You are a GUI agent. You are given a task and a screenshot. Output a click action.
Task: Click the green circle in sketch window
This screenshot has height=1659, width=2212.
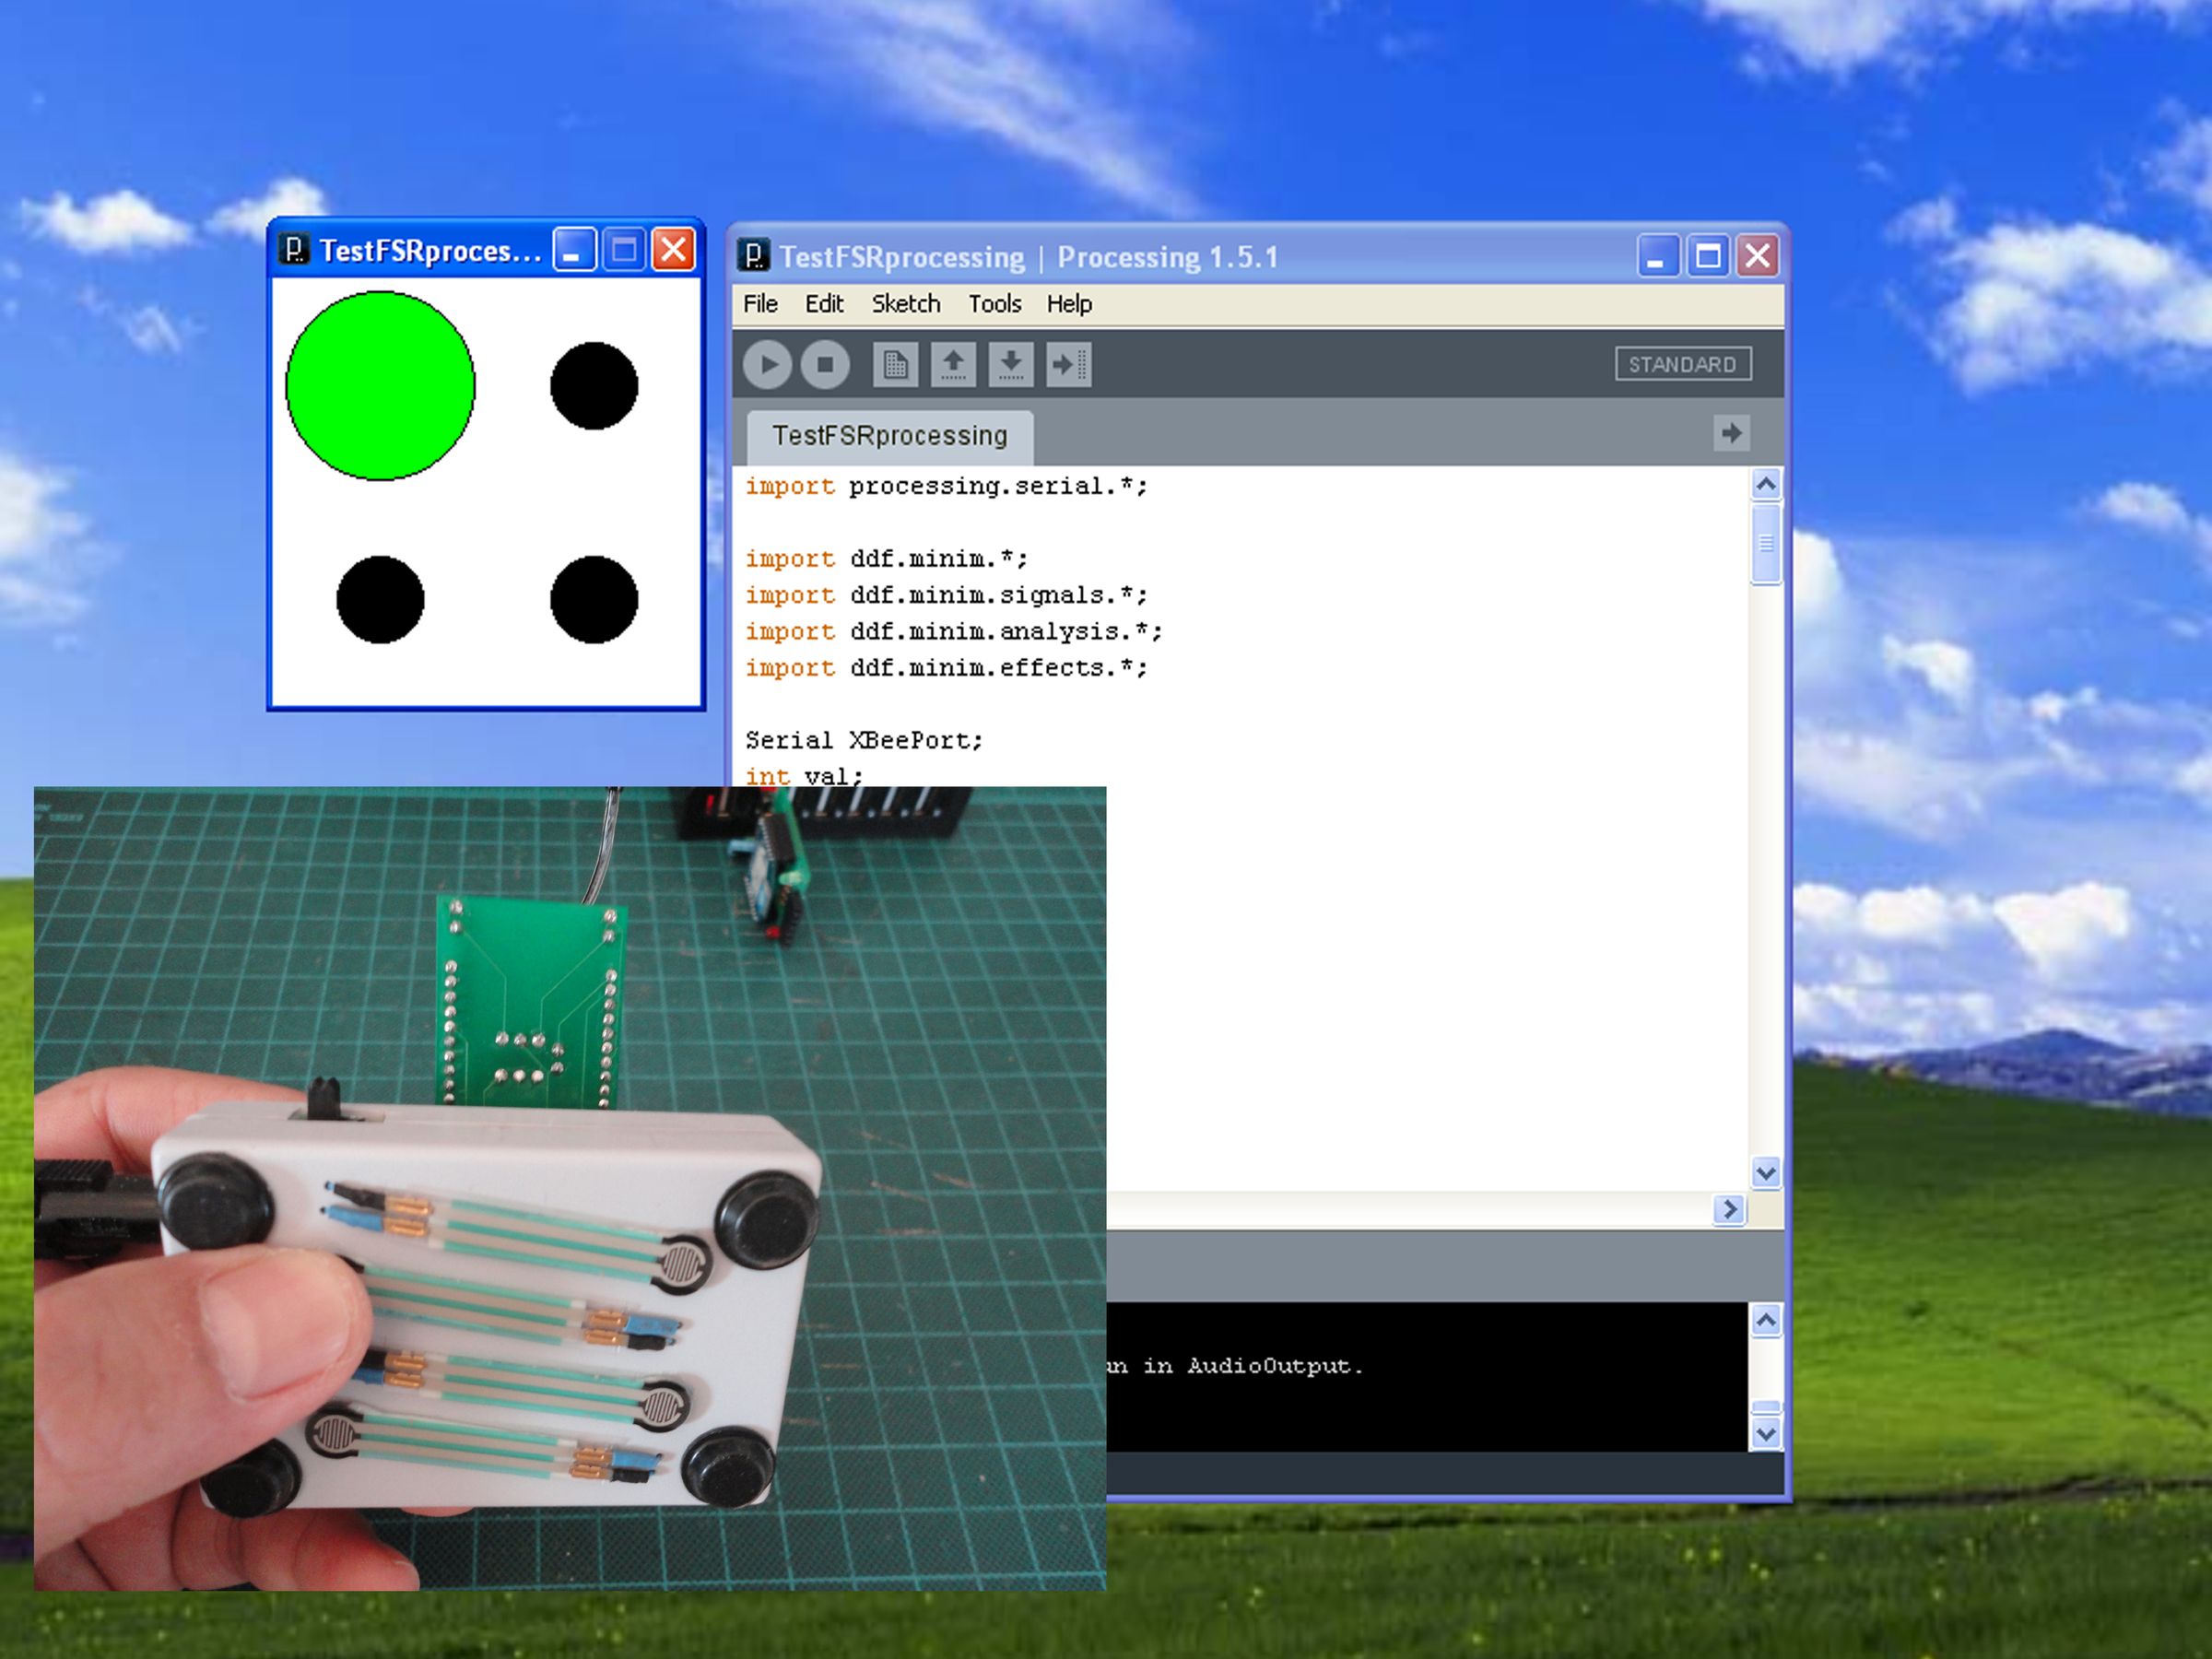pyautogui.click(x=380, y=386)
